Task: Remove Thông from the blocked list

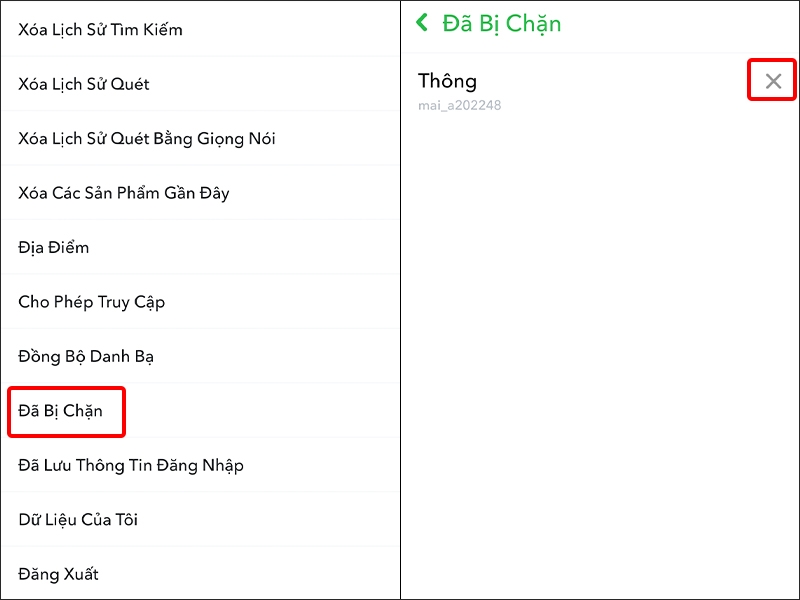Action: coord(771,80)
